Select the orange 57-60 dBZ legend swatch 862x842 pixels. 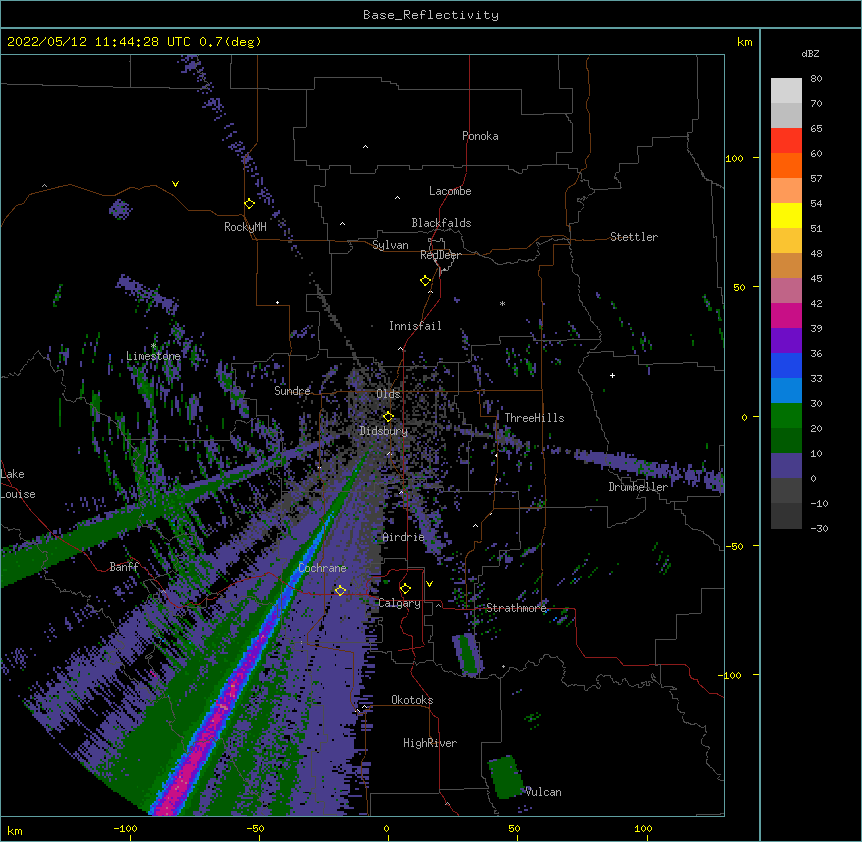point(786,165)
